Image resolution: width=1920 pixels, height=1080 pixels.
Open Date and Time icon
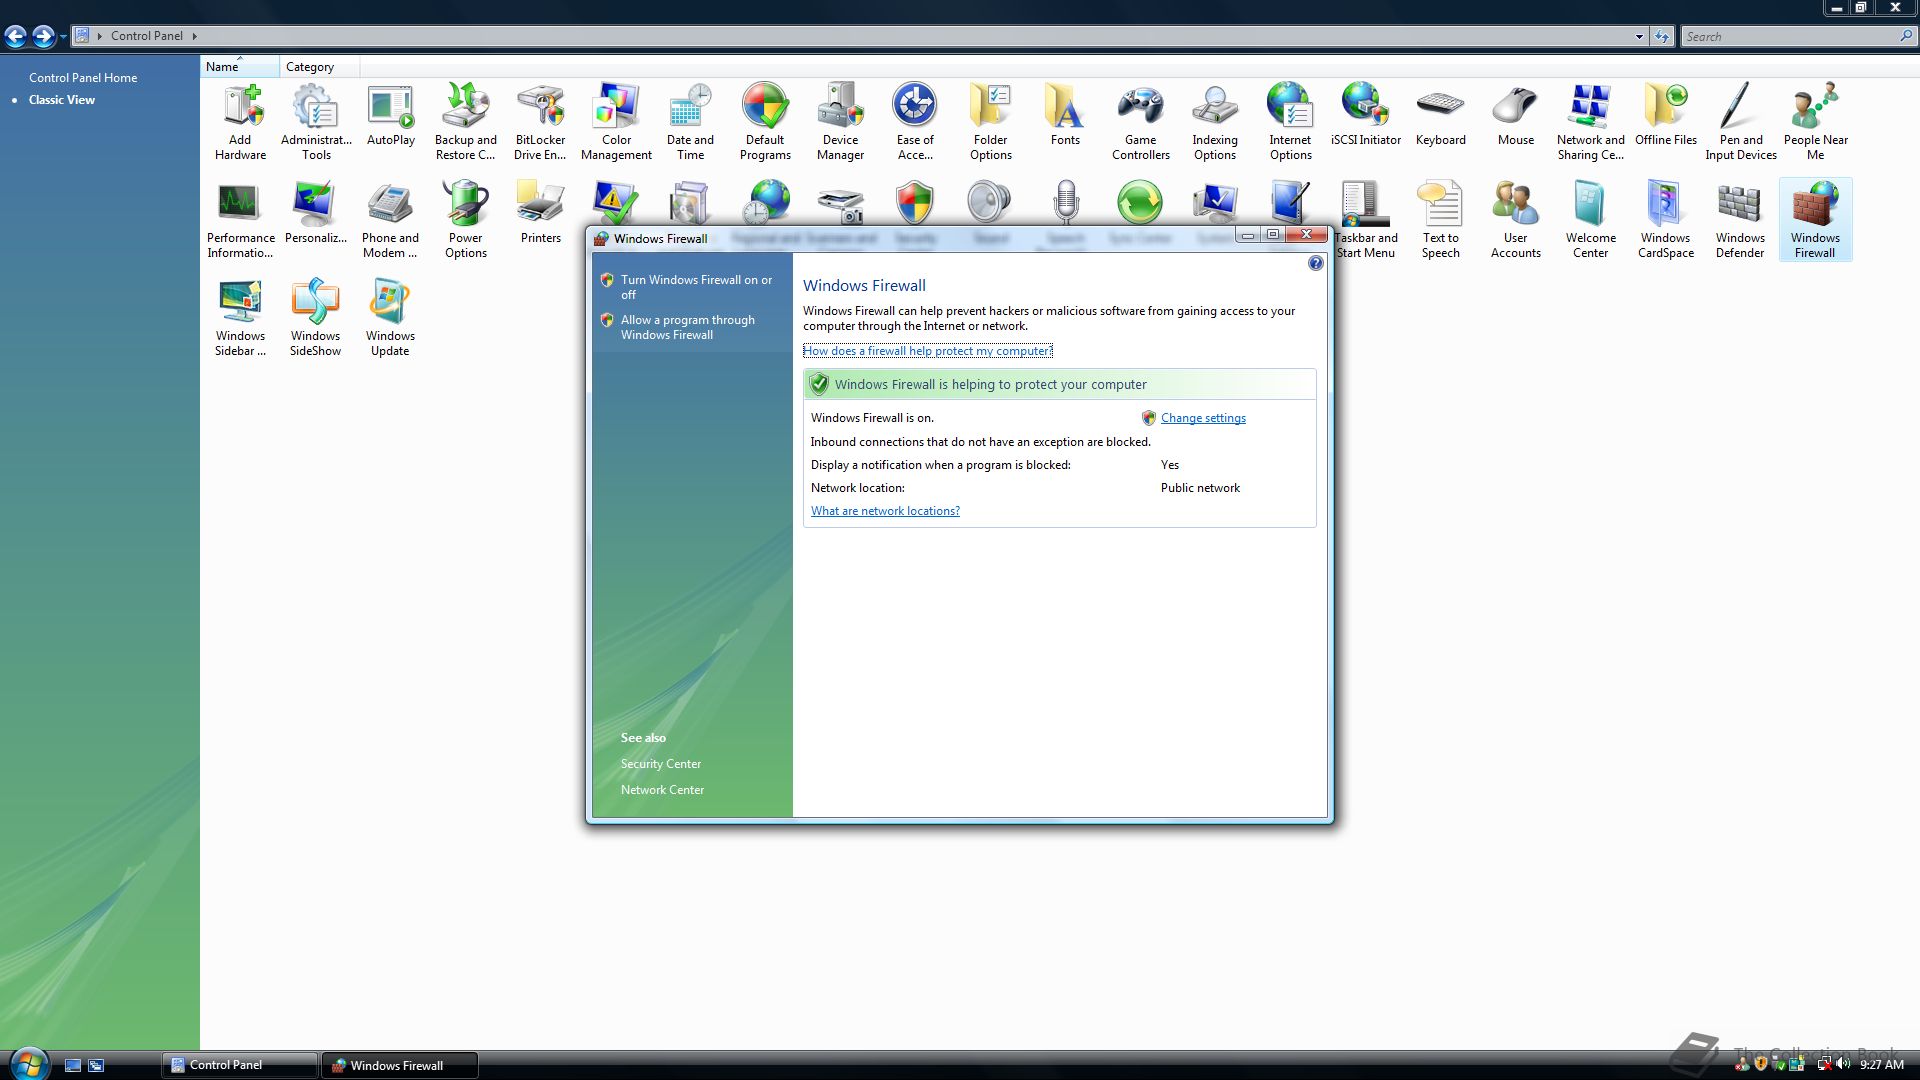[690, 121]
